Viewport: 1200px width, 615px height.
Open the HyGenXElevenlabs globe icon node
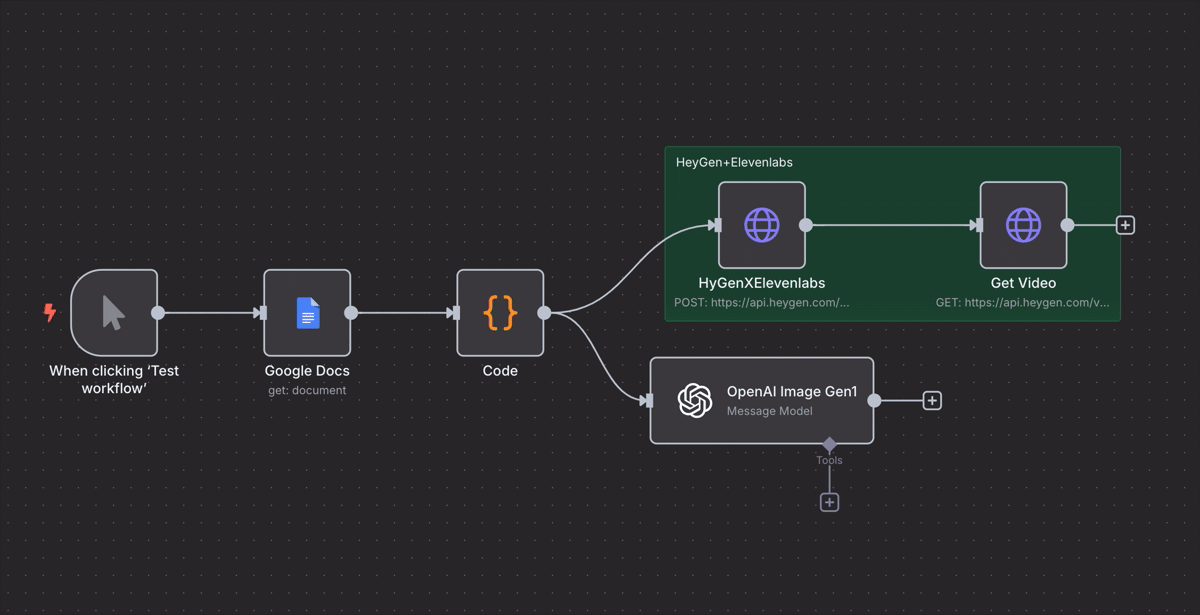pos(762,225)
